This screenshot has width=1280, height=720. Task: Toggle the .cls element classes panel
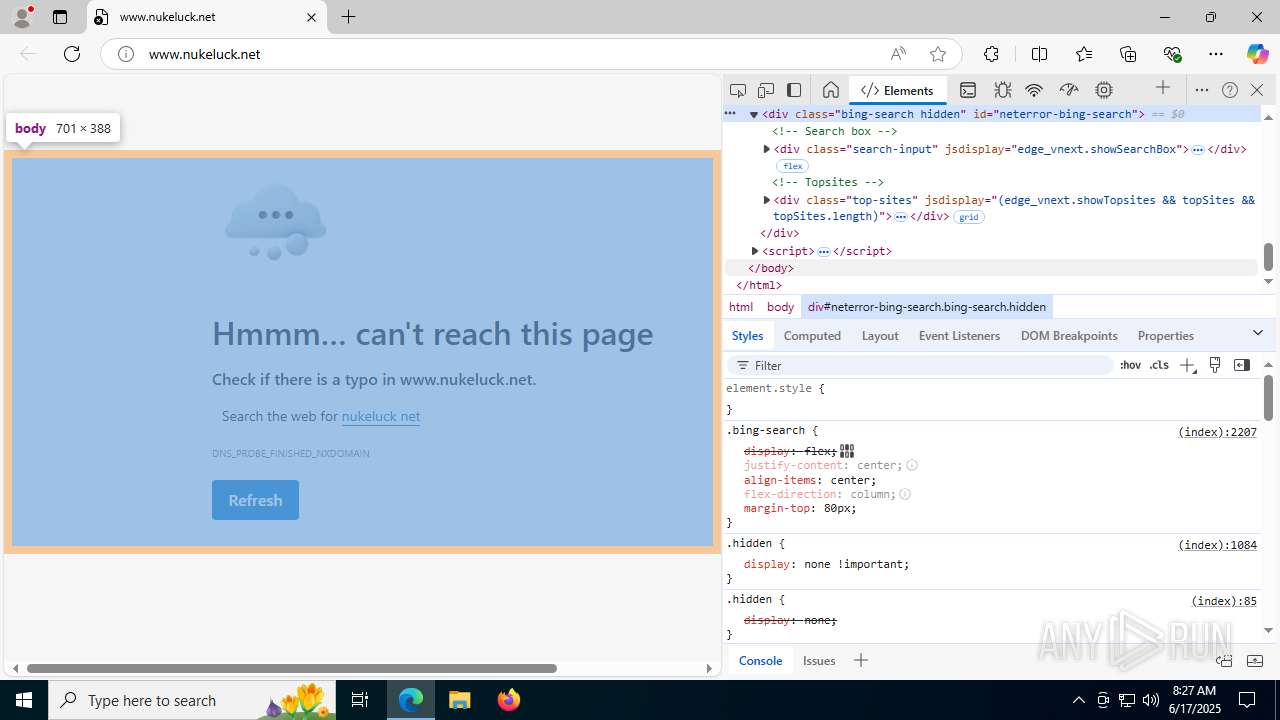[1159, 365]
